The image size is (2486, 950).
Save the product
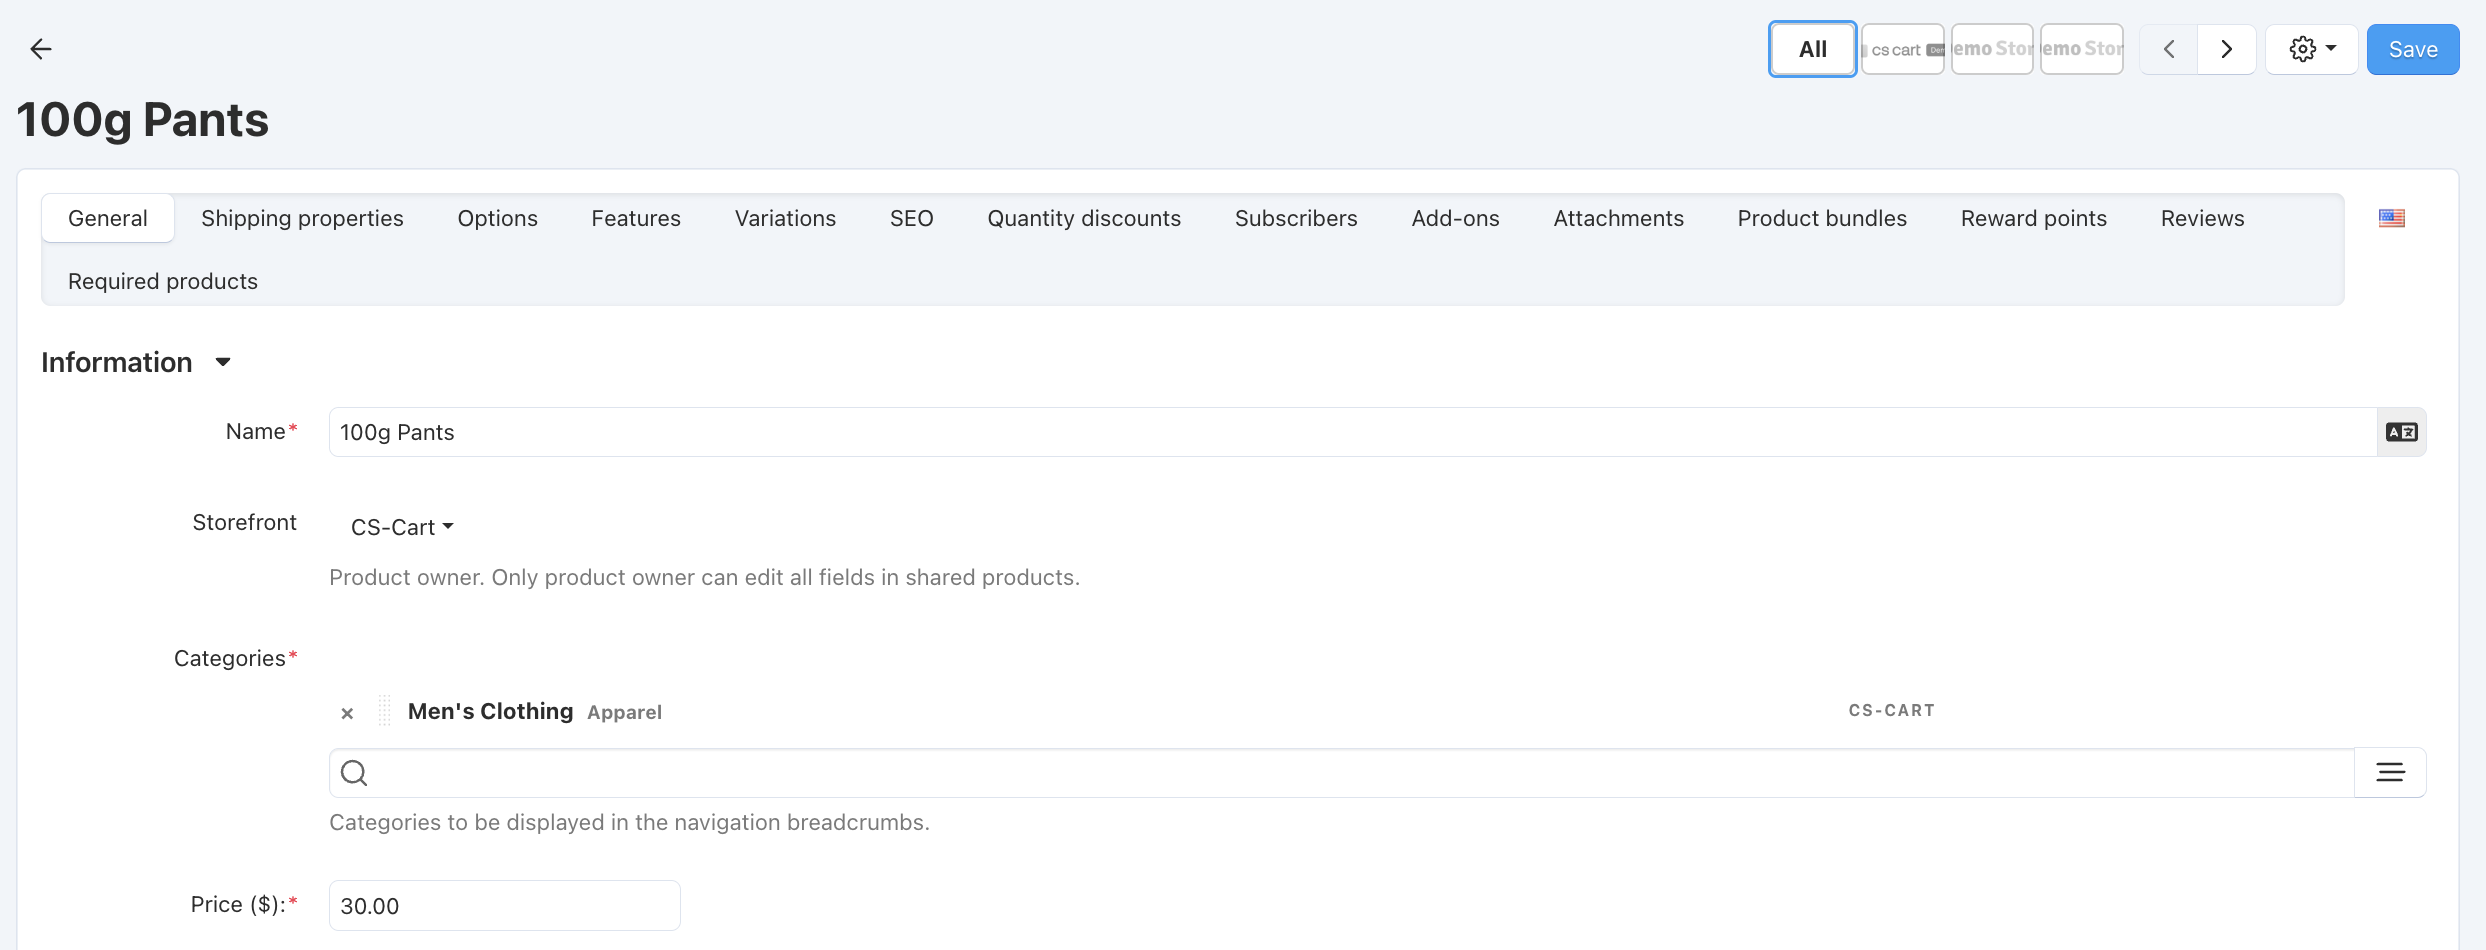[x=2413, y=49]
